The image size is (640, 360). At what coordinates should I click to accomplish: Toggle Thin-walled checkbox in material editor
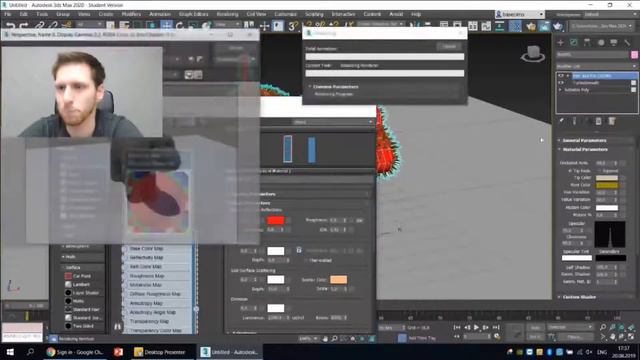coord(306,260)
